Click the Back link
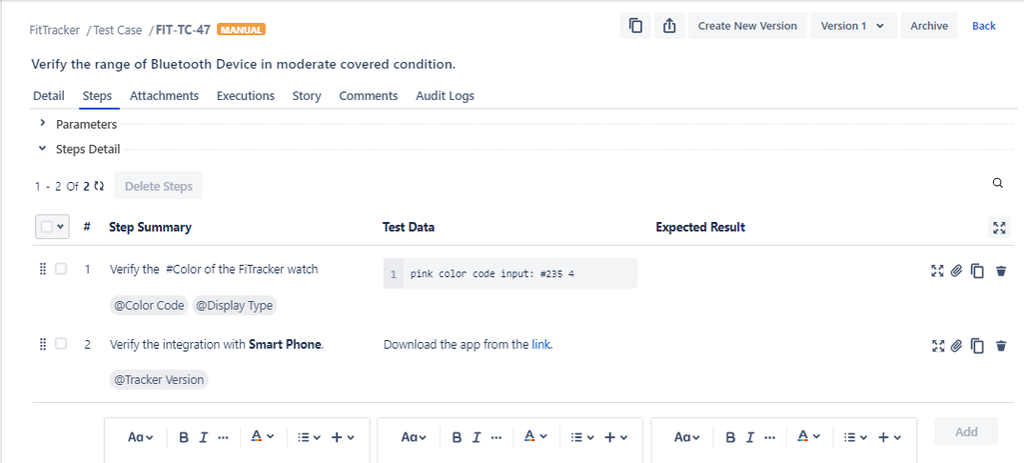The height and width of the screenshot is (463, 1024). (984, 26)
